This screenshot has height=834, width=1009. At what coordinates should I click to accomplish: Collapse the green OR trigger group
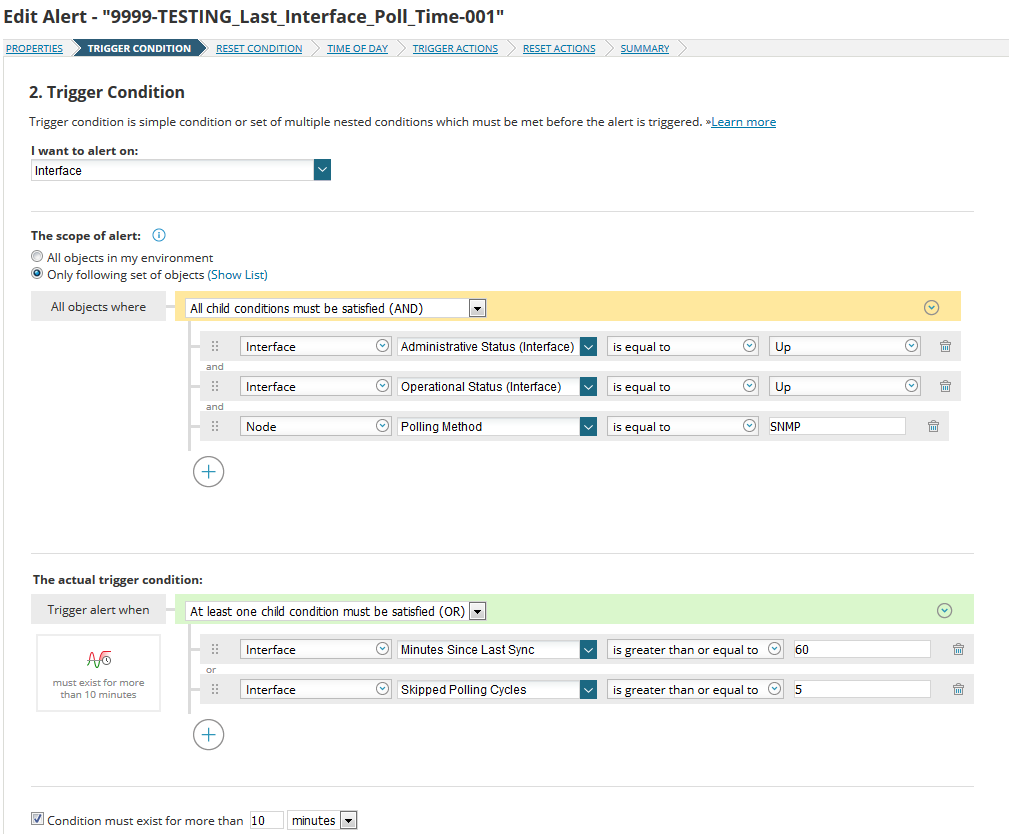click(944, 611)
